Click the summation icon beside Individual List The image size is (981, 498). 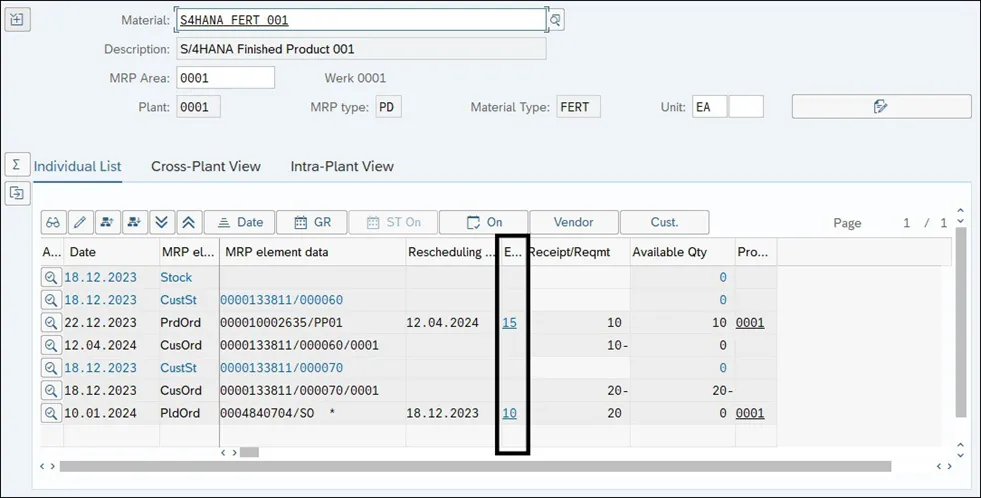tap(17, 165)
